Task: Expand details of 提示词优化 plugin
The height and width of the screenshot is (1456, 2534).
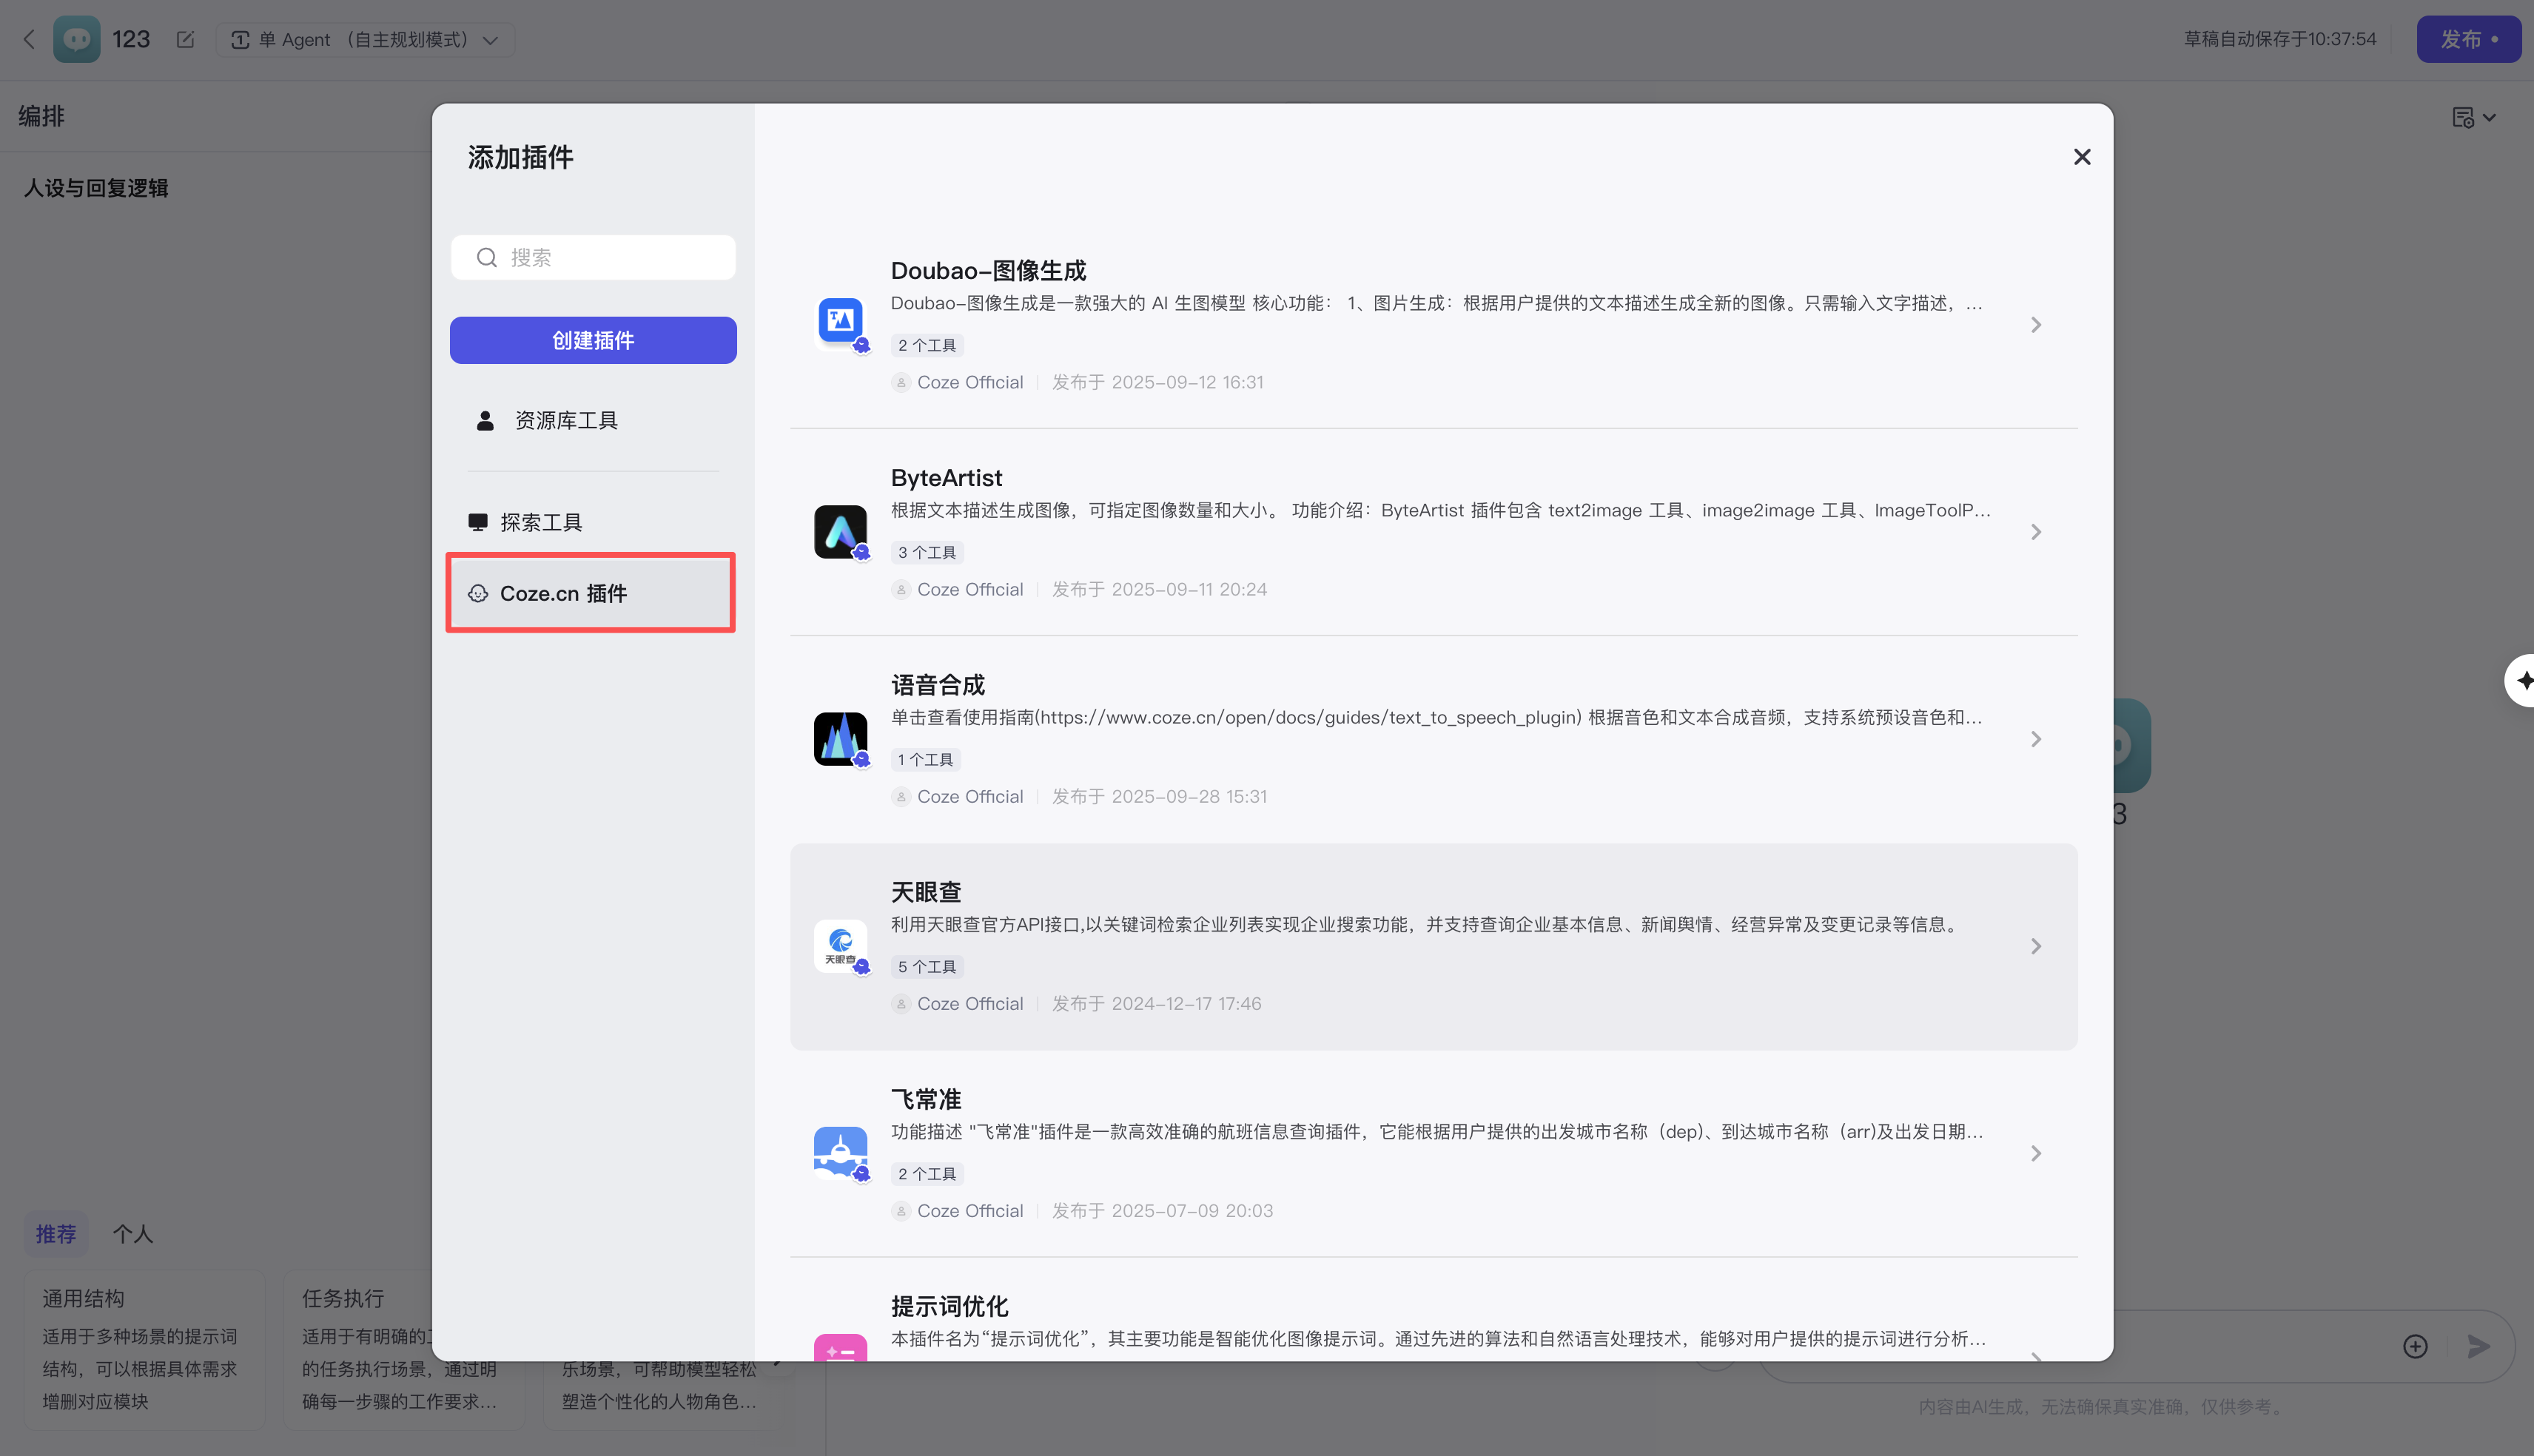Action: (2036, 1359)
